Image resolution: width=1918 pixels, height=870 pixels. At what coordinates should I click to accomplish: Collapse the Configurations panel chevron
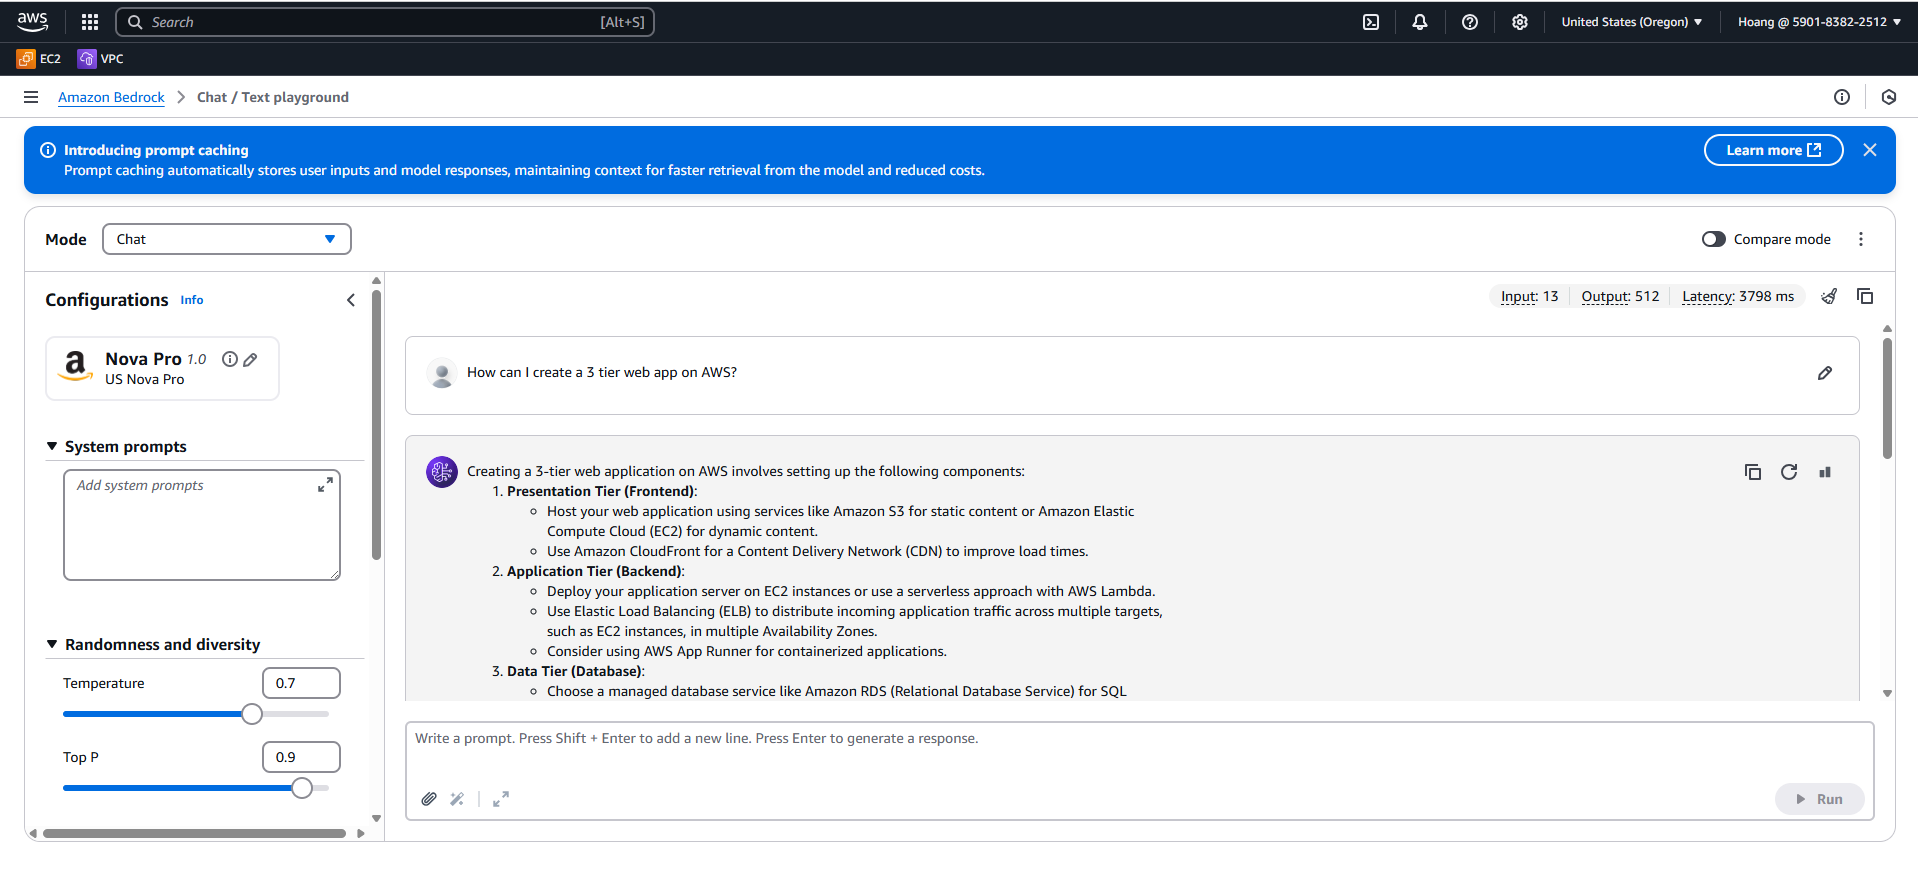(x=351, y=300)
